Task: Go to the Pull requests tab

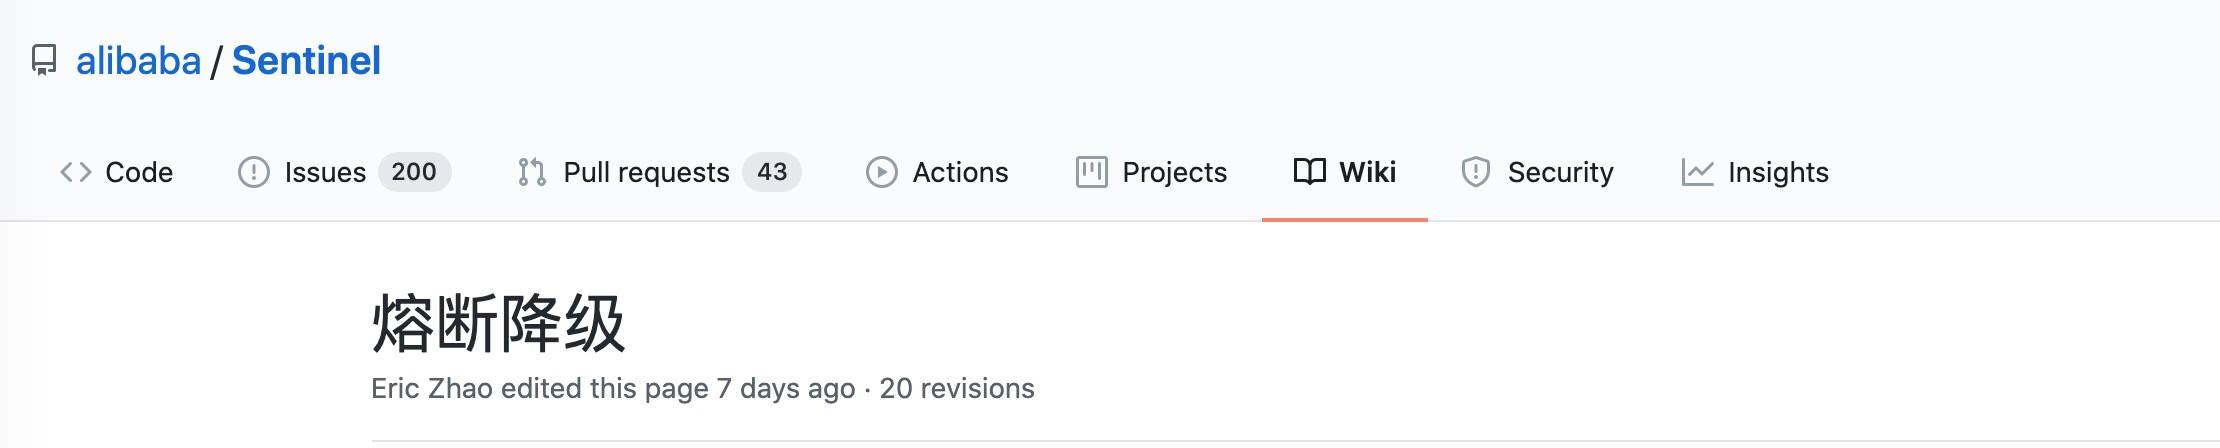Action: 646,172
